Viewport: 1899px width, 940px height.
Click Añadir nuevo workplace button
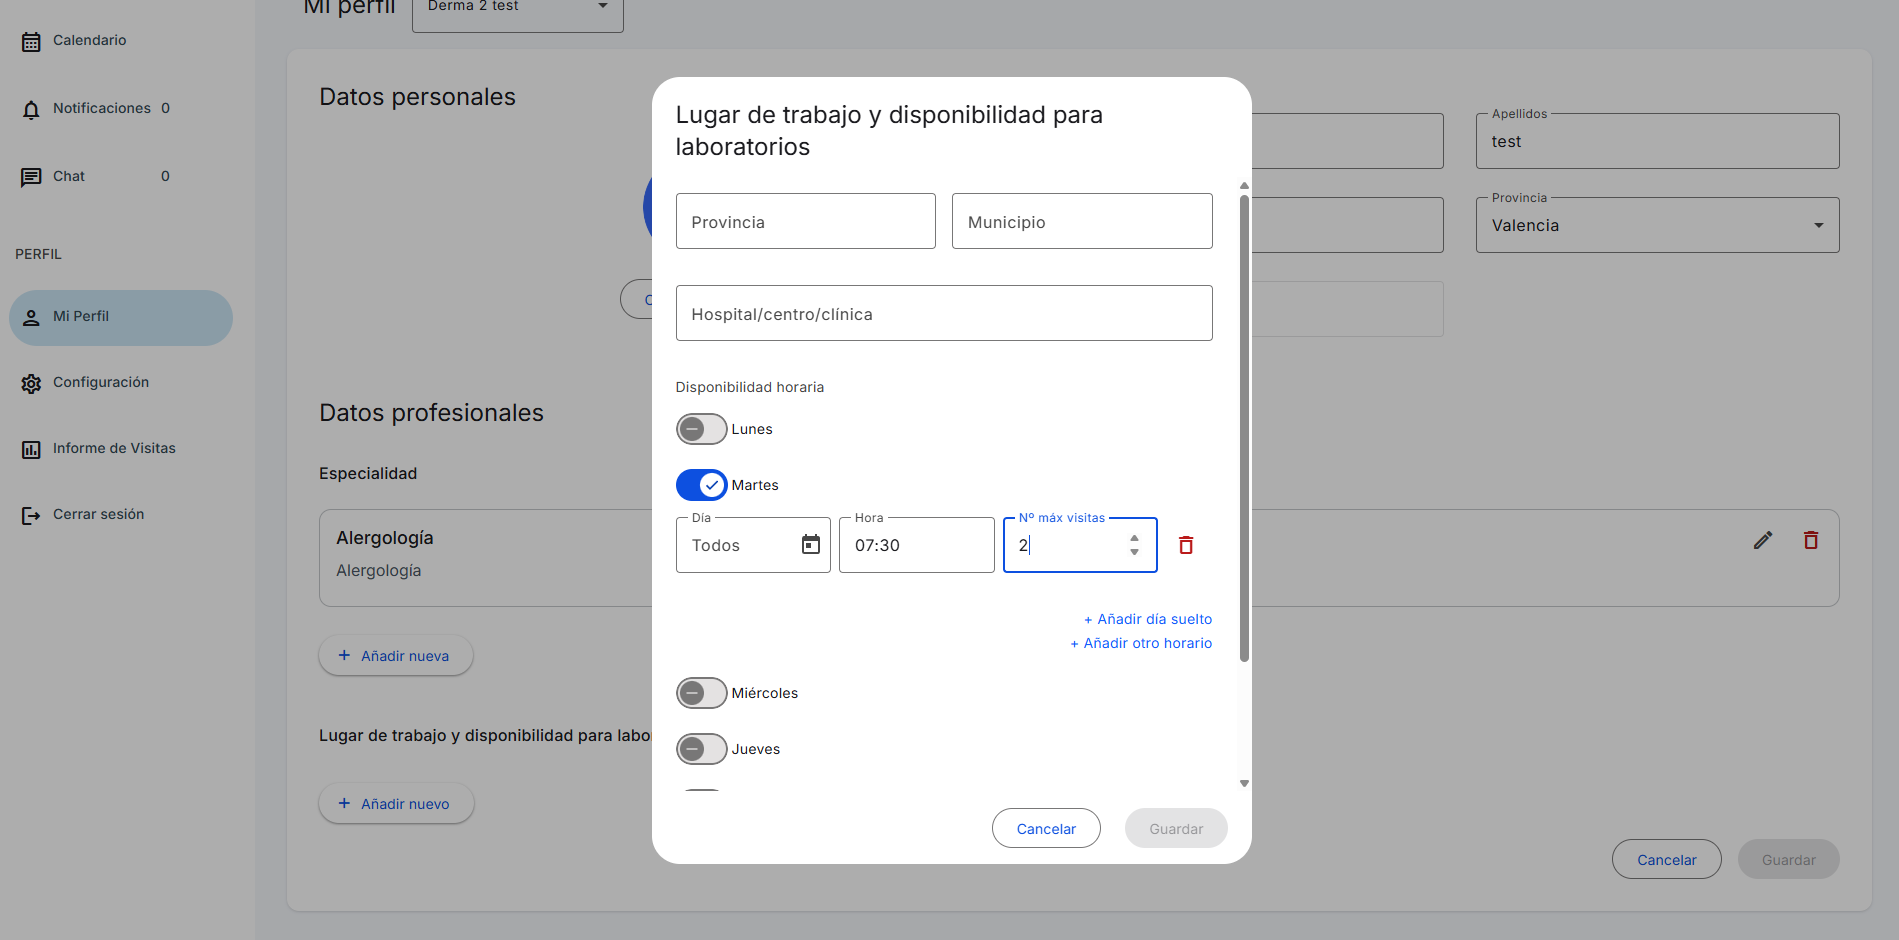[396, 803]
